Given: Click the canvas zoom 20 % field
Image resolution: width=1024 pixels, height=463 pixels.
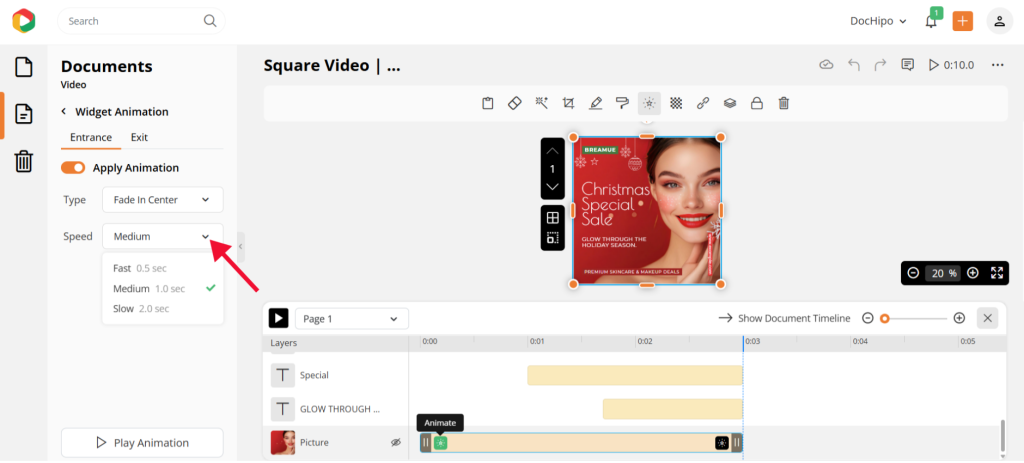Looking at the screenshot, I should (942, 273).
